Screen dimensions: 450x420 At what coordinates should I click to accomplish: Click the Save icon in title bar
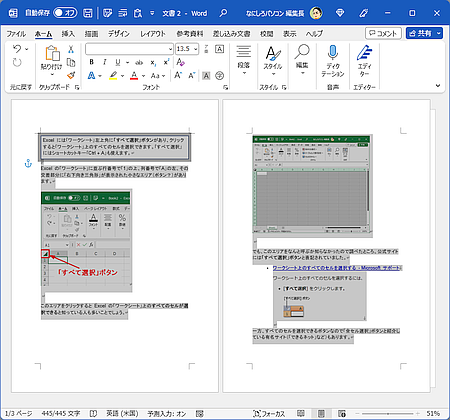click(x=88, y=13)
